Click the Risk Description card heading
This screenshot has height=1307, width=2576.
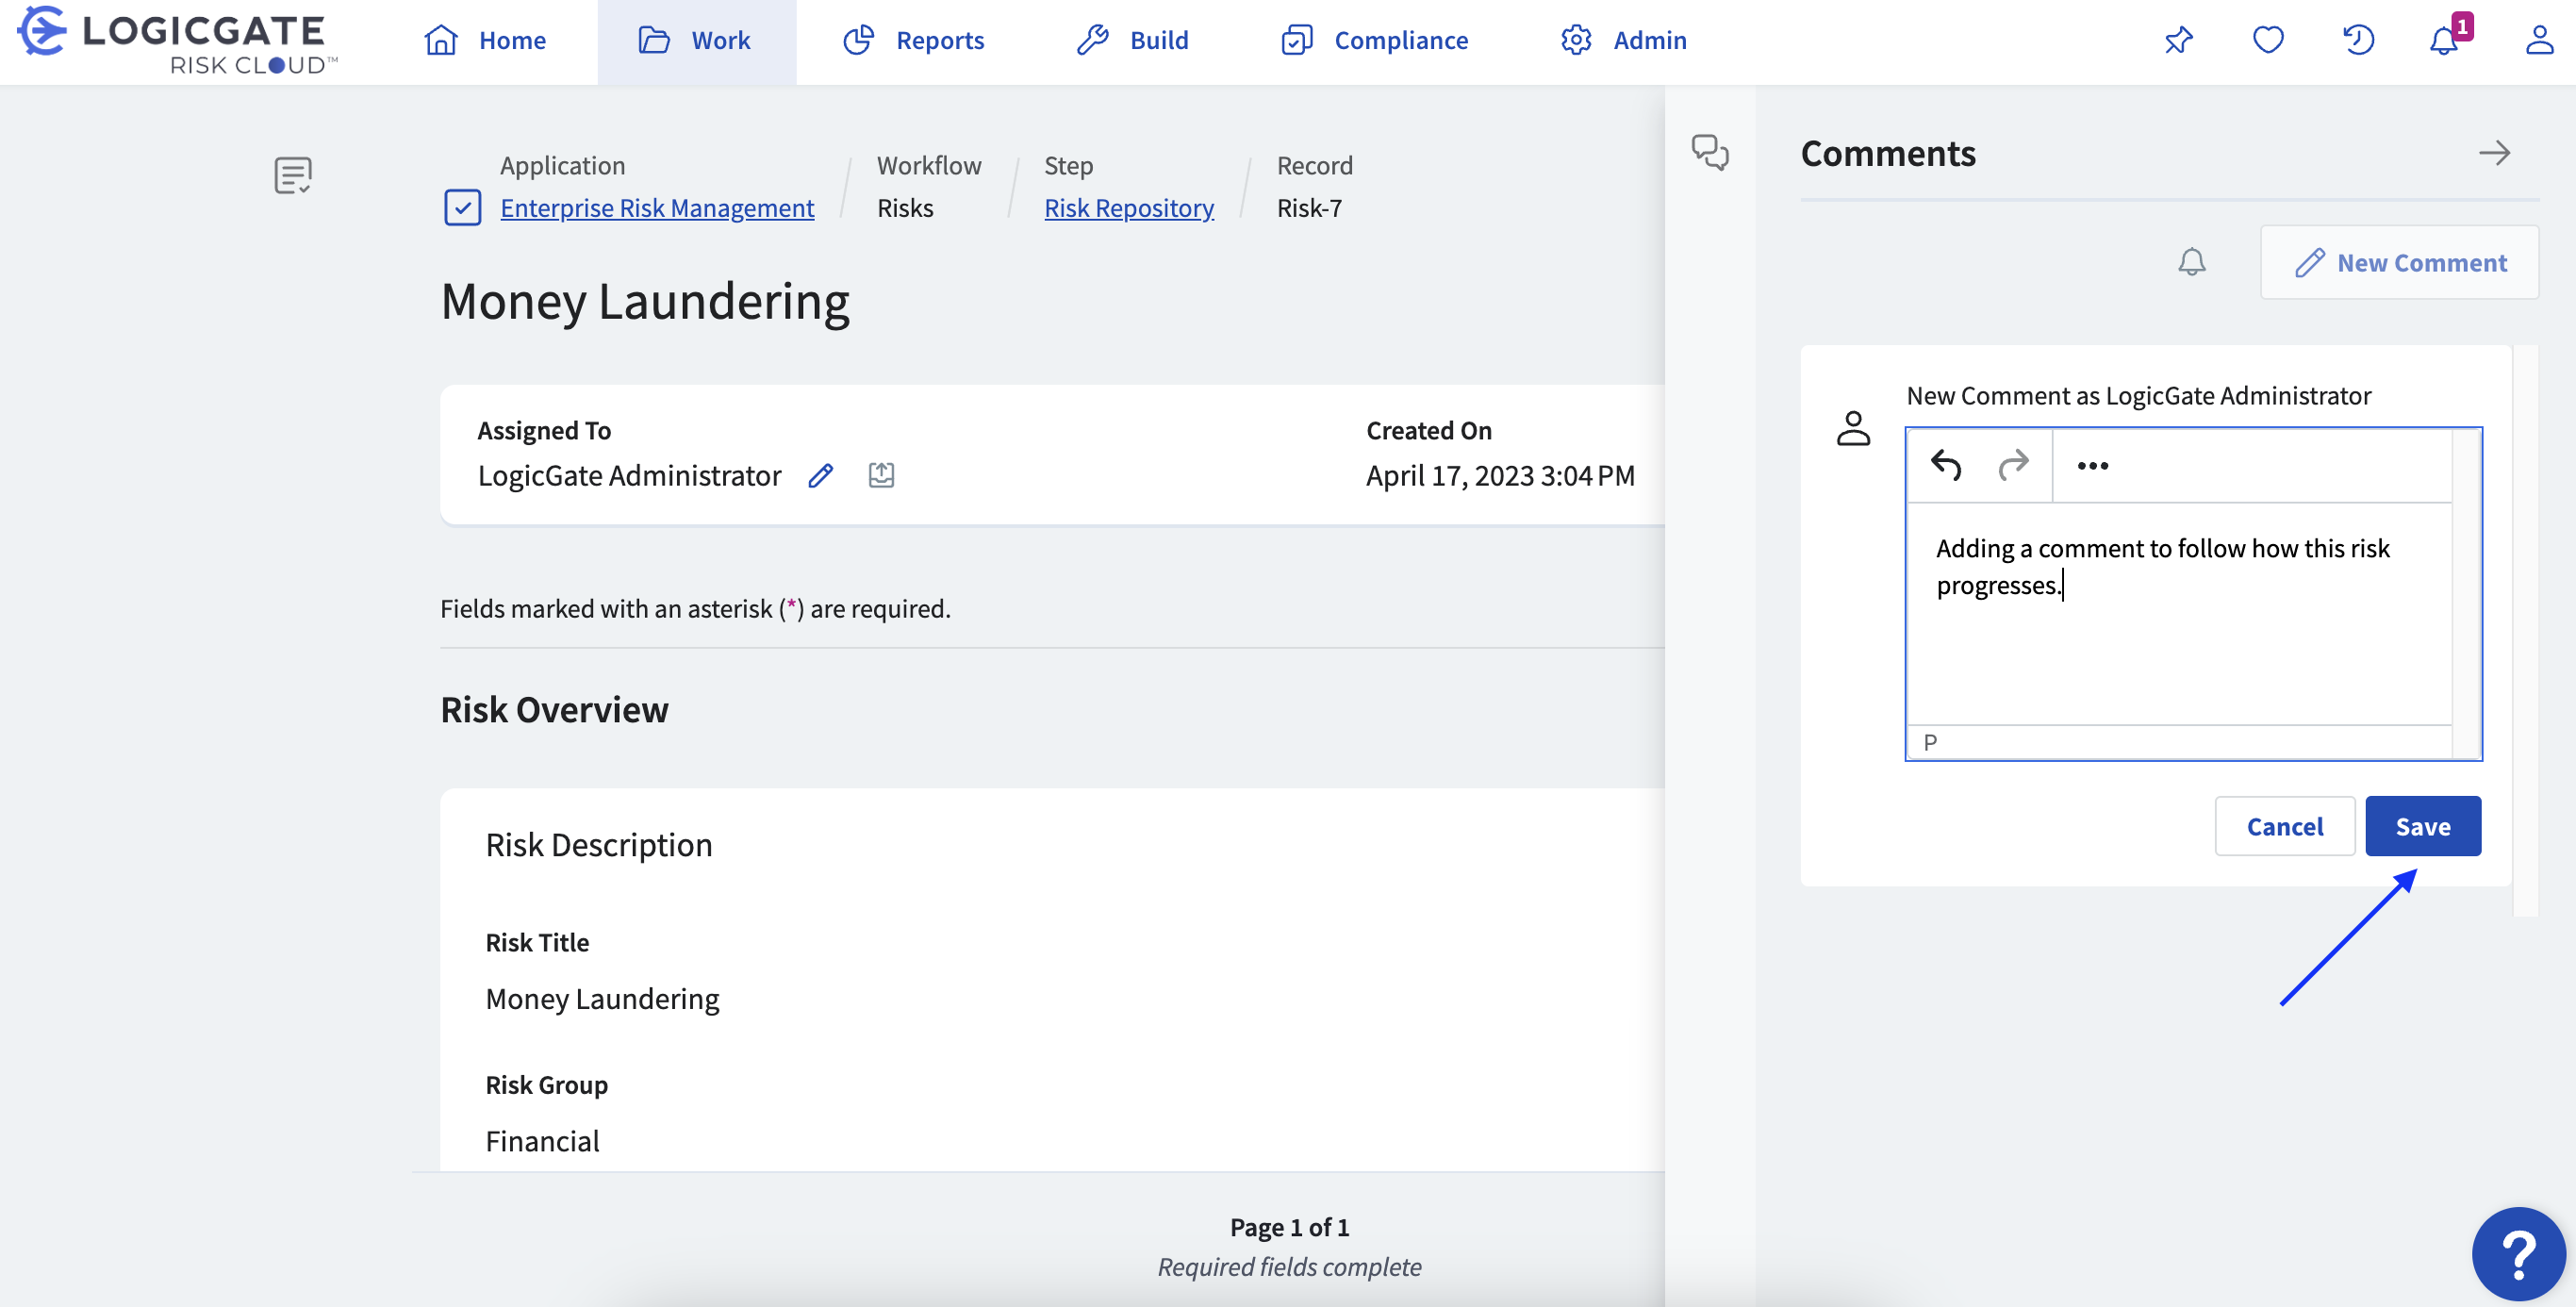pos(599,845)
